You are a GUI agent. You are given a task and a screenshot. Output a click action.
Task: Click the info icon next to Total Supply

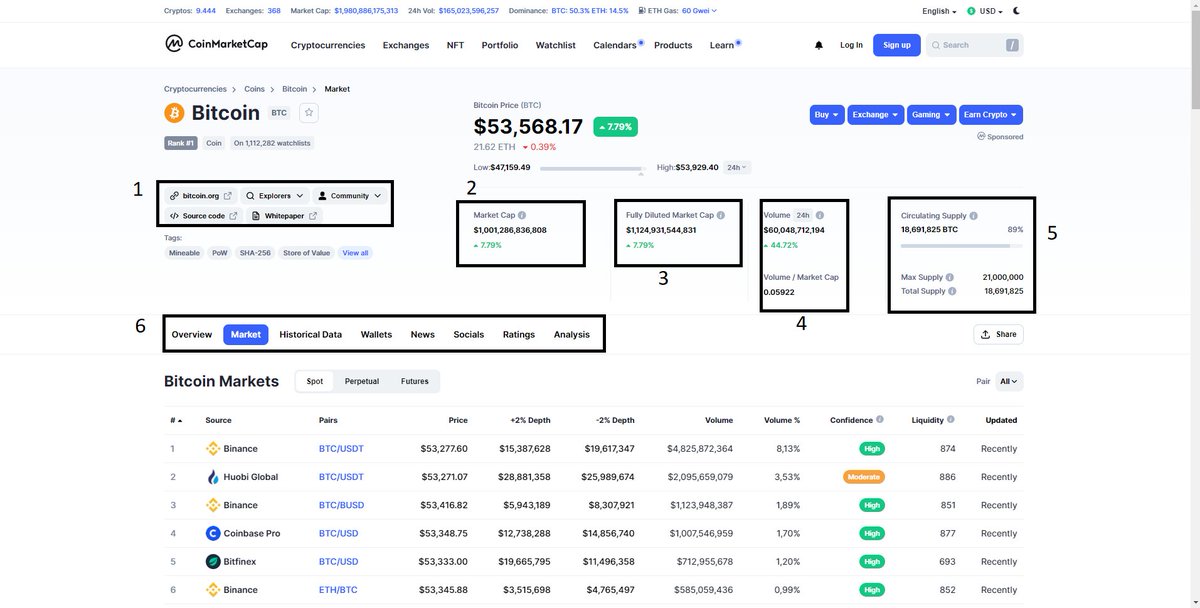point(953,291)
